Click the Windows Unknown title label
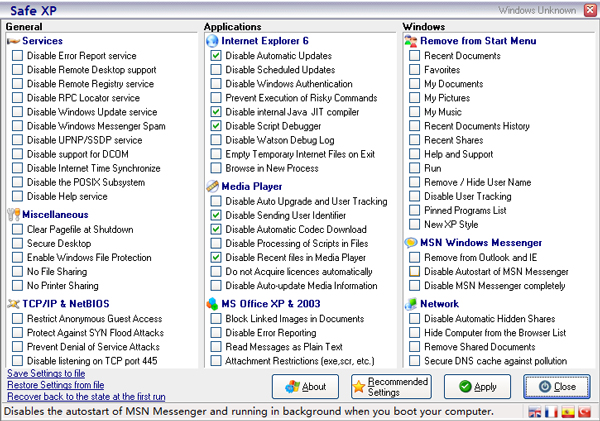Screen dimensions: 600x421 tap(537, 11)
